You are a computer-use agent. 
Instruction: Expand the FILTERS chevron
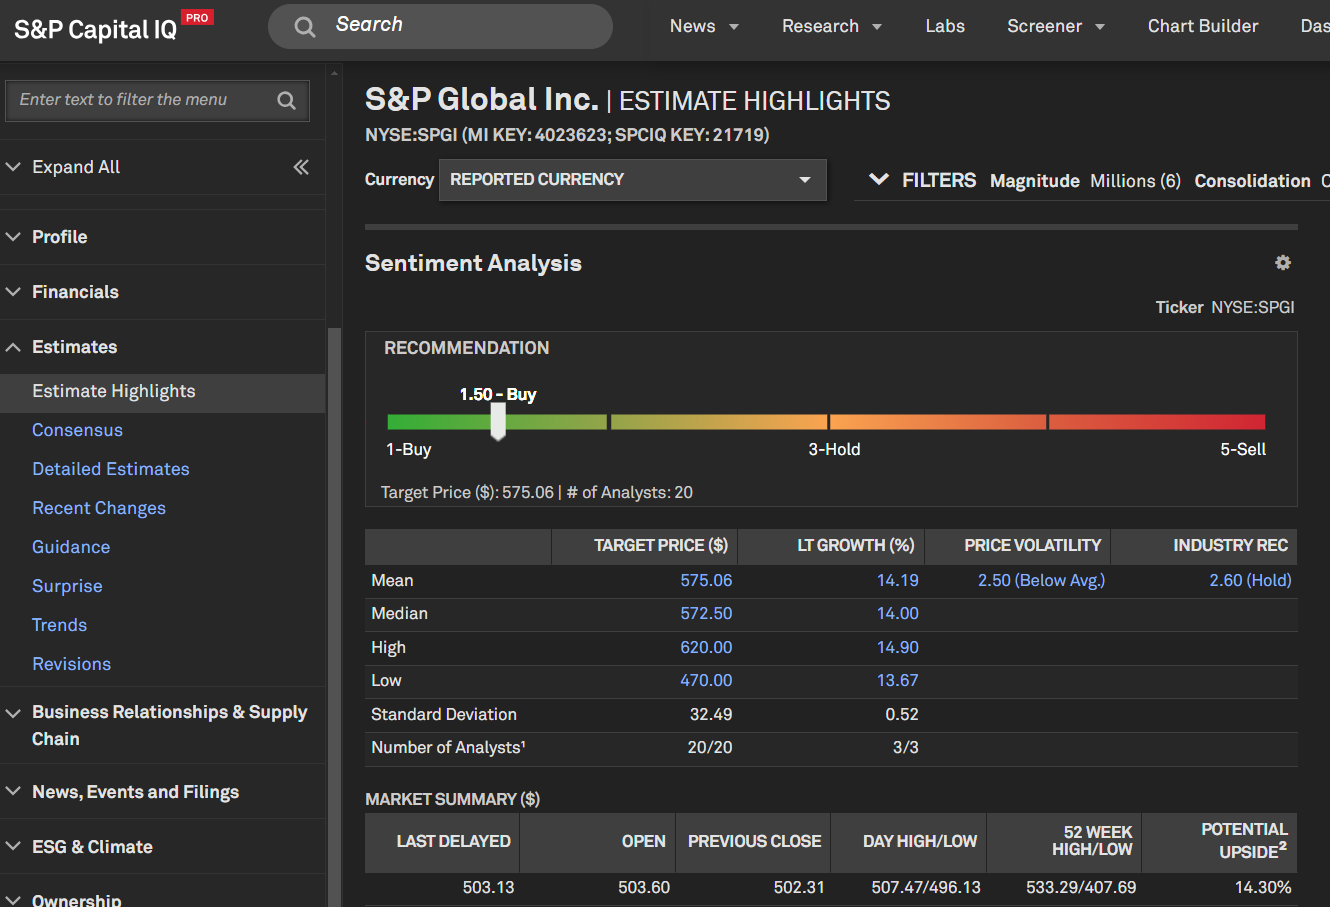[x=879, y=180]
